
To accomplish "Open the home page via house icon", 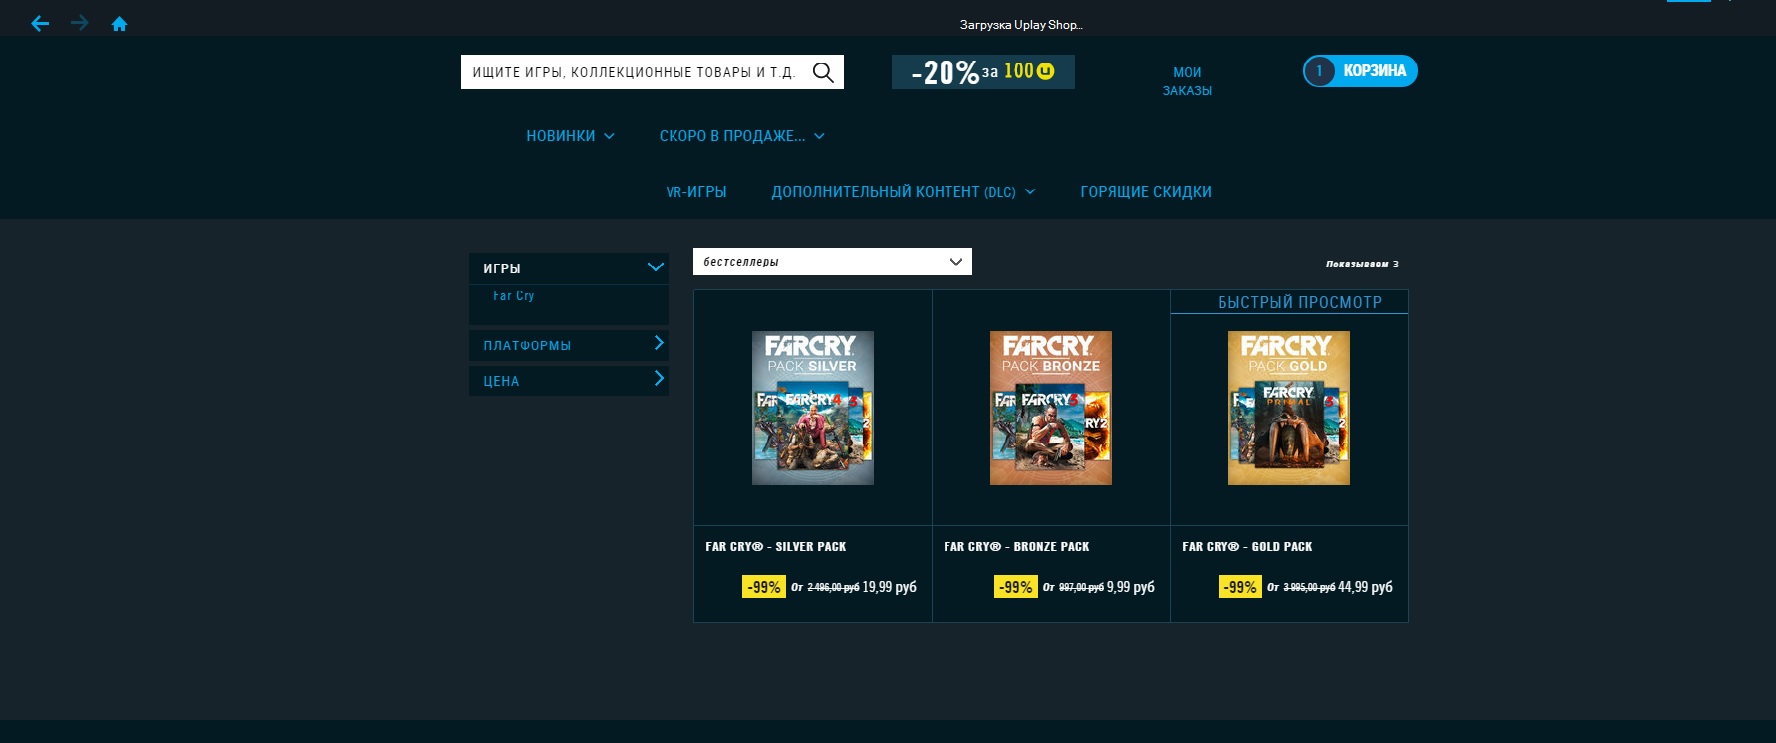I will point(119,23).
